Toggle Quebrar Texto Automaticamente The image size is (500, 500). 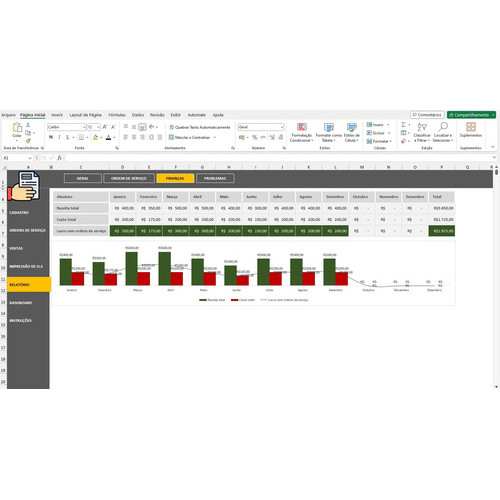pos(200,127)
